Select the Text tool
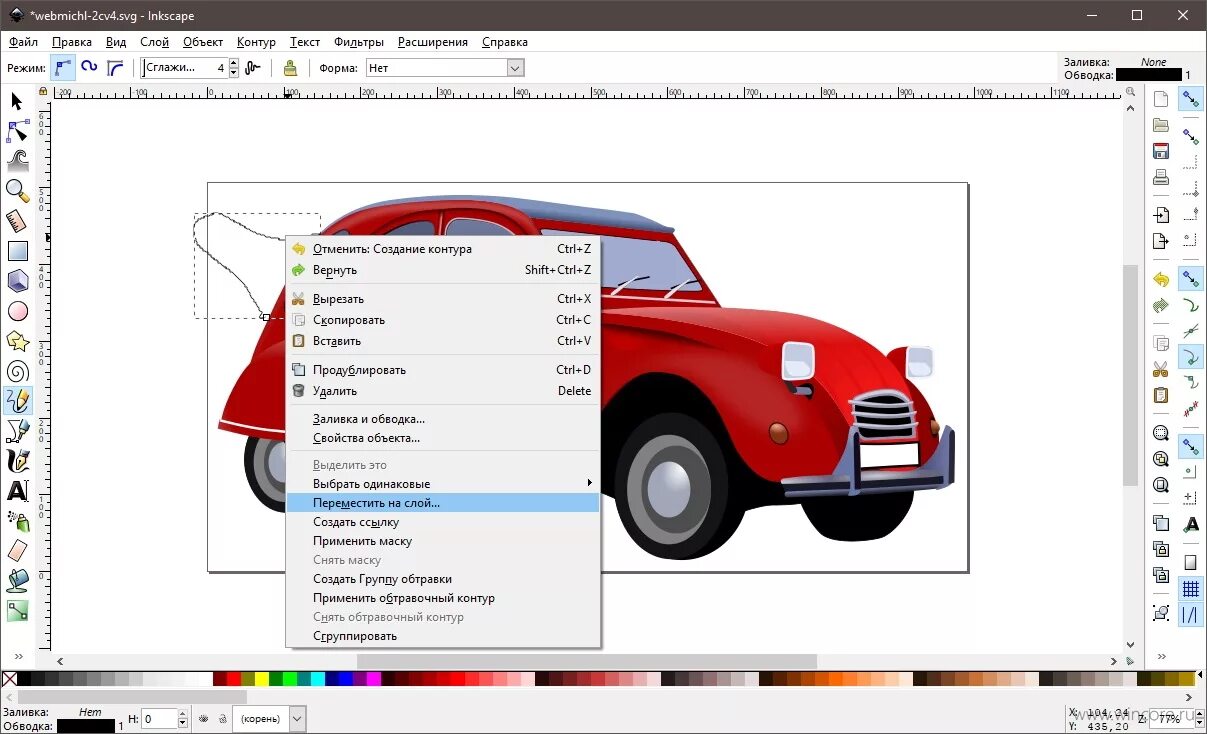This screenshot has height=734, width=1207. [17, 491]
